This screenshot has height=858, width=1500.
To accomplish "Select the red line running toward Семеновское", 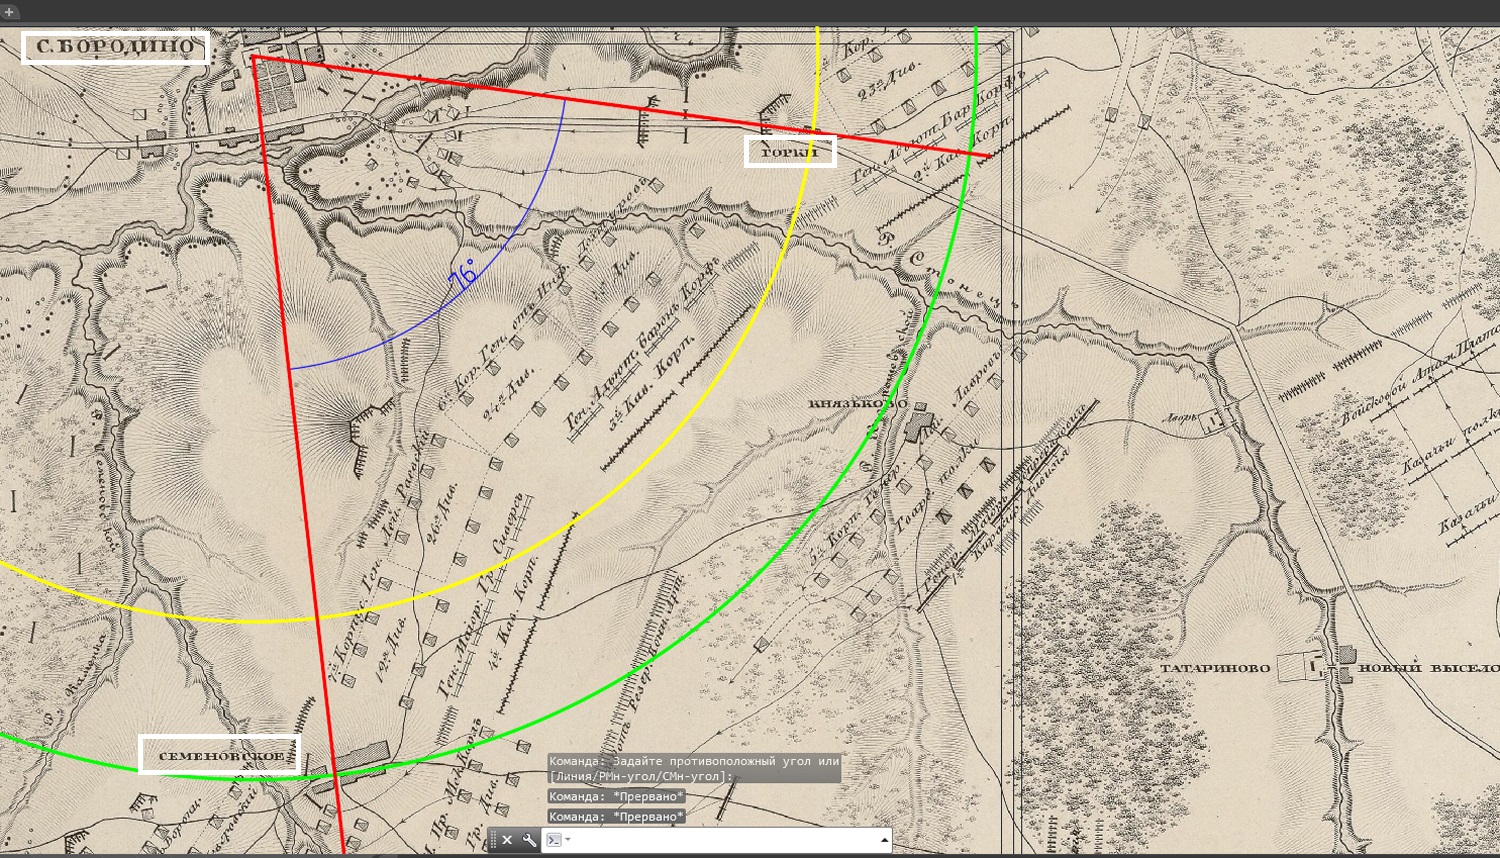I will point(300,455).
